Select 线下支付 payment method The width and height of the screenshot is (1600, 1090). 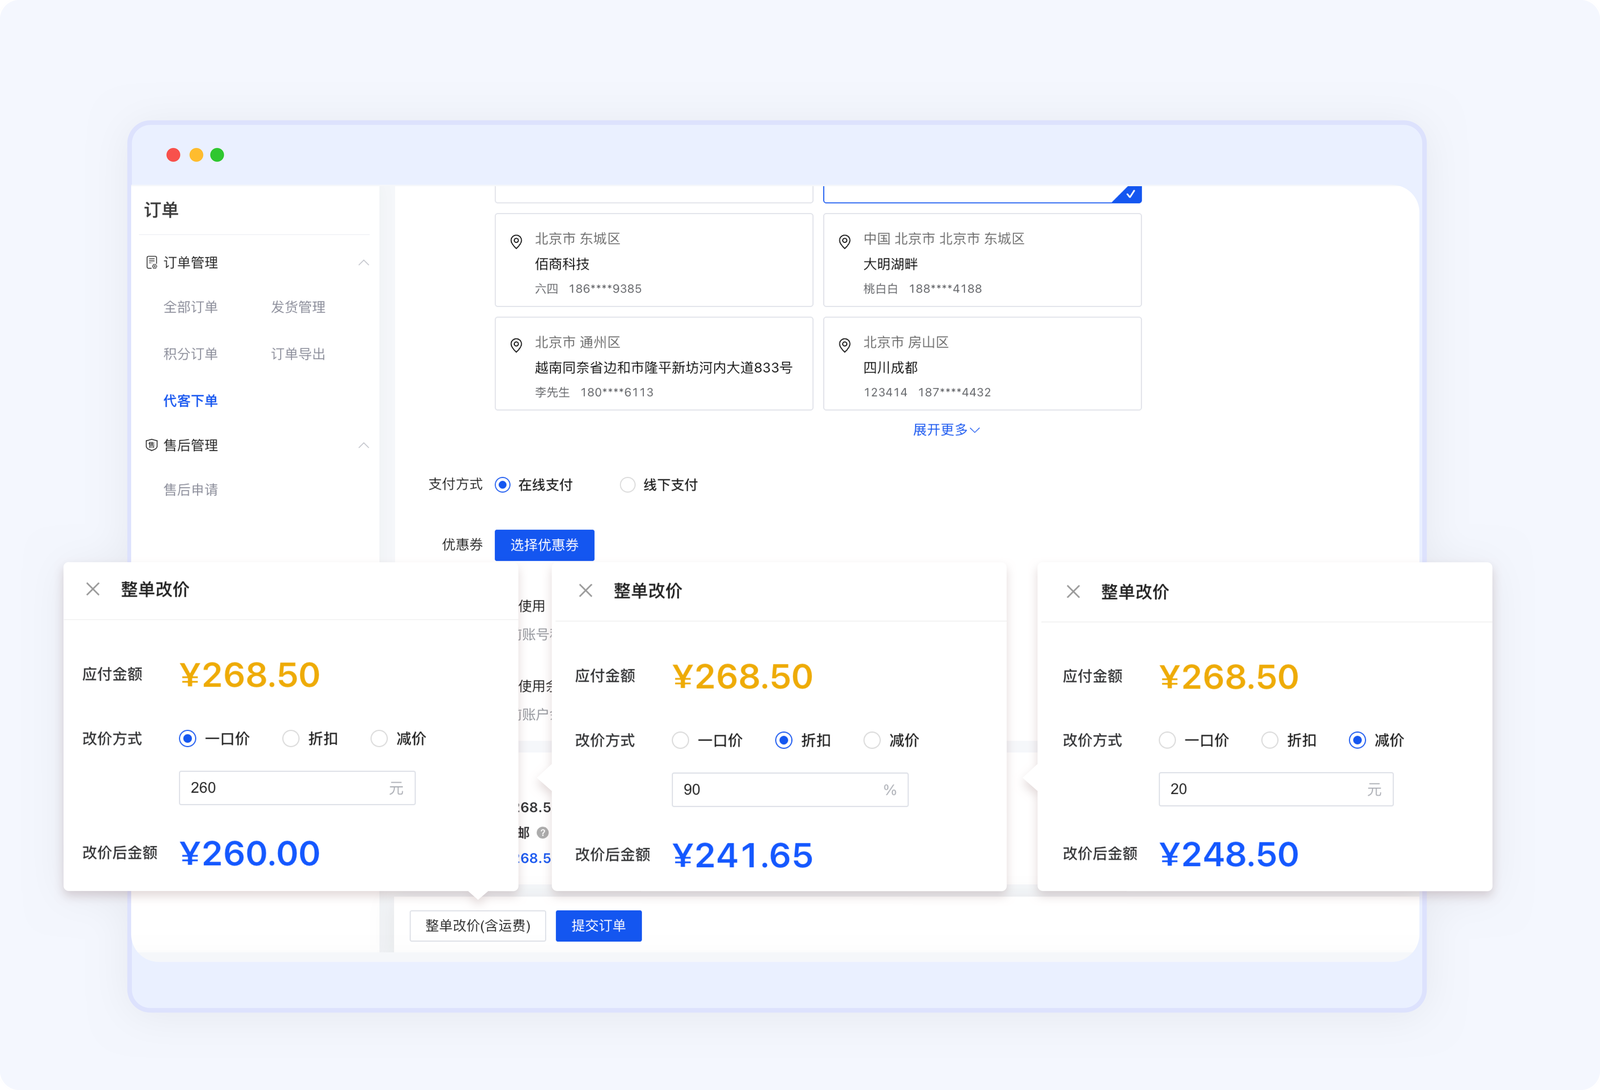(628, 485)
